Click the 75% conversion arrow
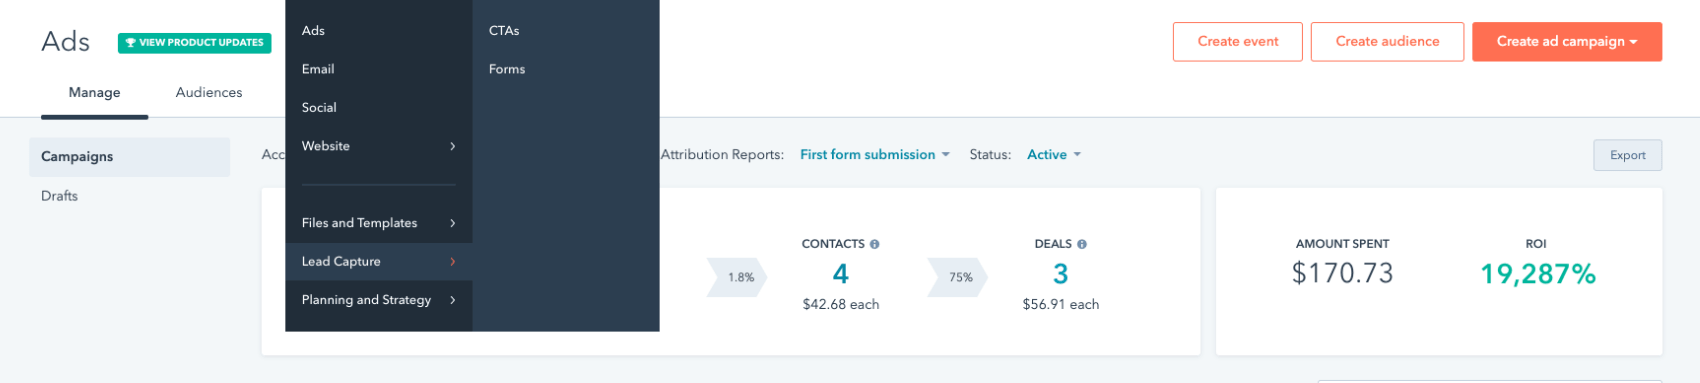1700x383 pixels. pyautogui.click(x=958, y=278)
